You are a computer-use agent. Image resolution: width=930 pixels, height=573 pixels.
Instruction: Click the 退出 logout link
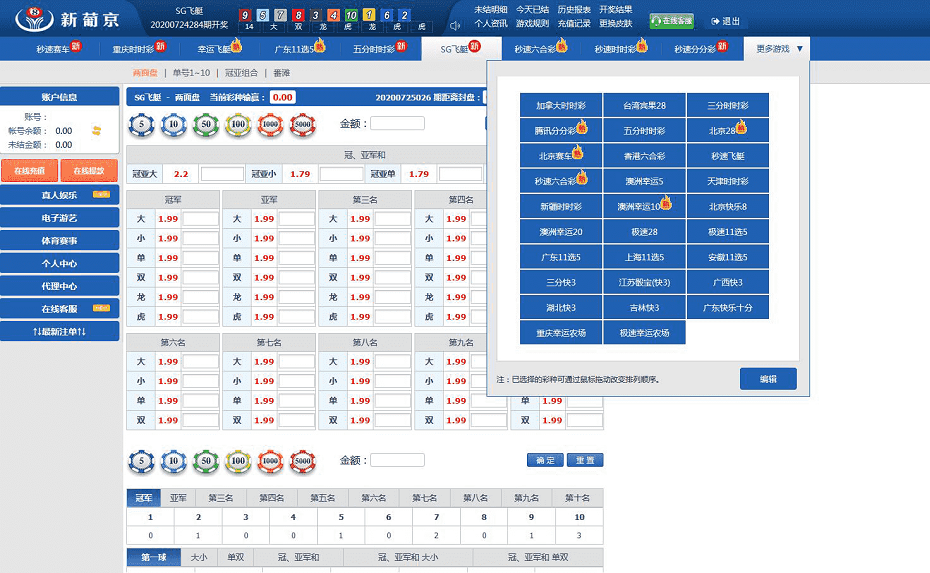[727, 21]
